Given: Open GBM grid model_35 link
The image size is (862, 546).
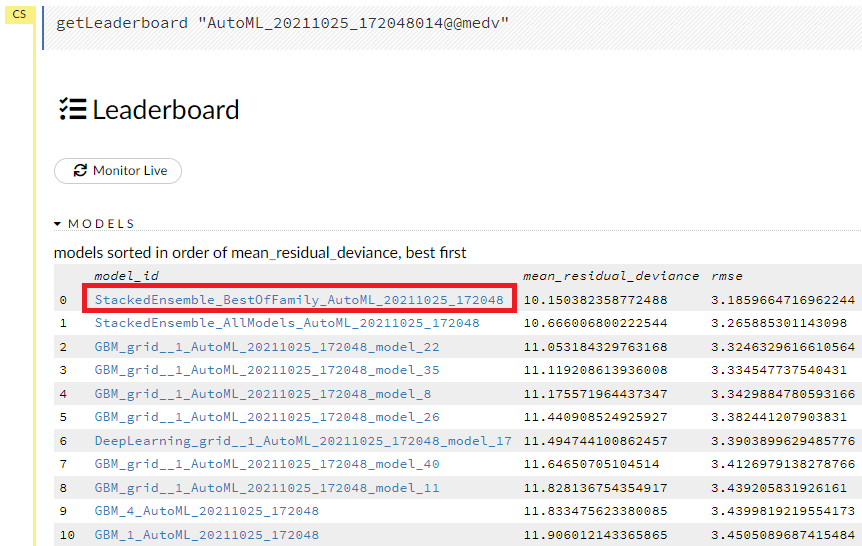Looking at the screenshot, I should tap(266, 370).
